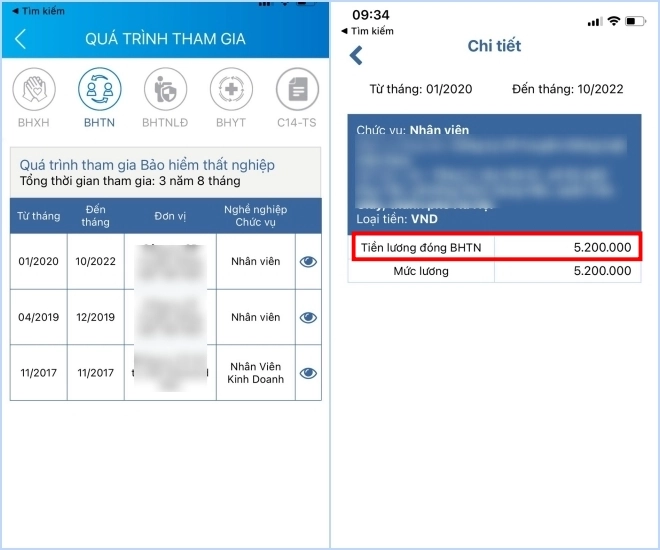This screenshot has height=550, width=660.
Task: Click Đến tháng: 10/2022 in detail screen
Action: pos(567,89)
